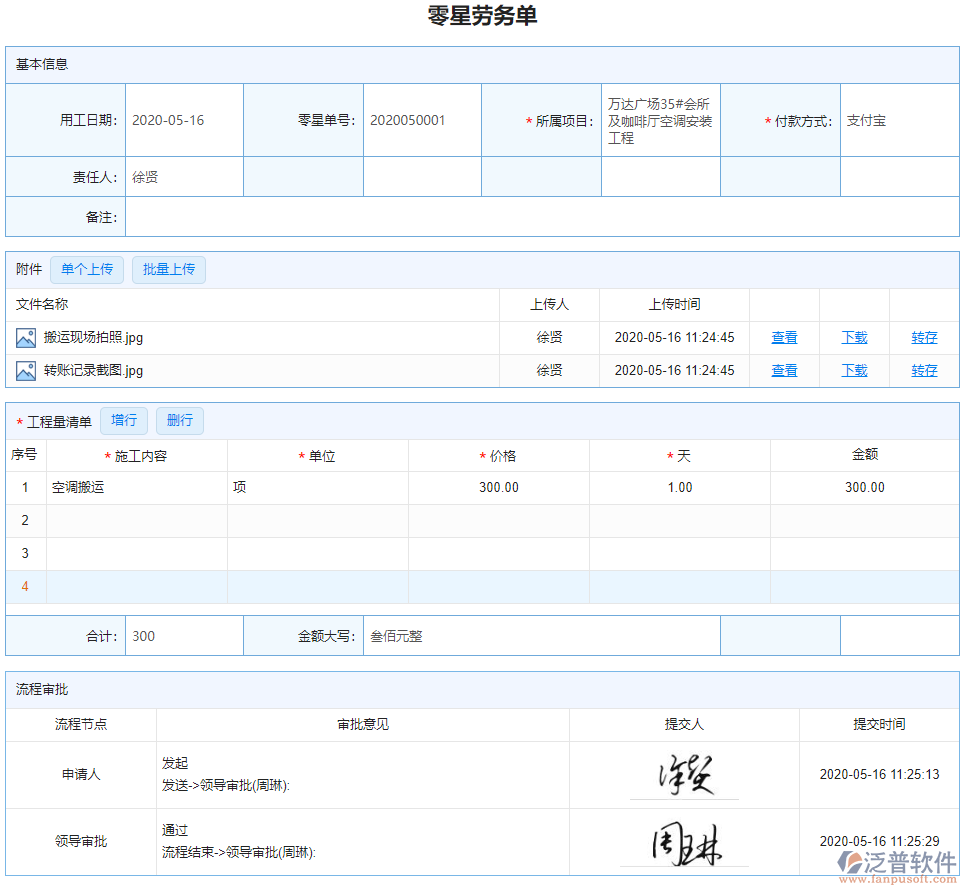Screen dimensions: 967x895
Task: Click the 备注 input field
Action: [x=541, y=217]
